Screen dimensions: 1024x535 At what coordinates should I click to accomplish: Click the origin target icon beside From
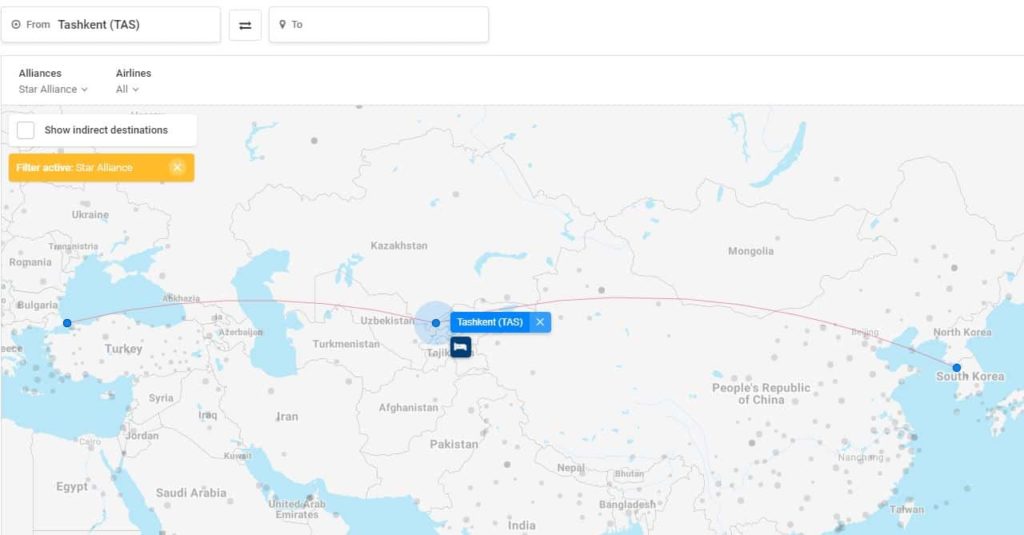(x=16, y=25)
